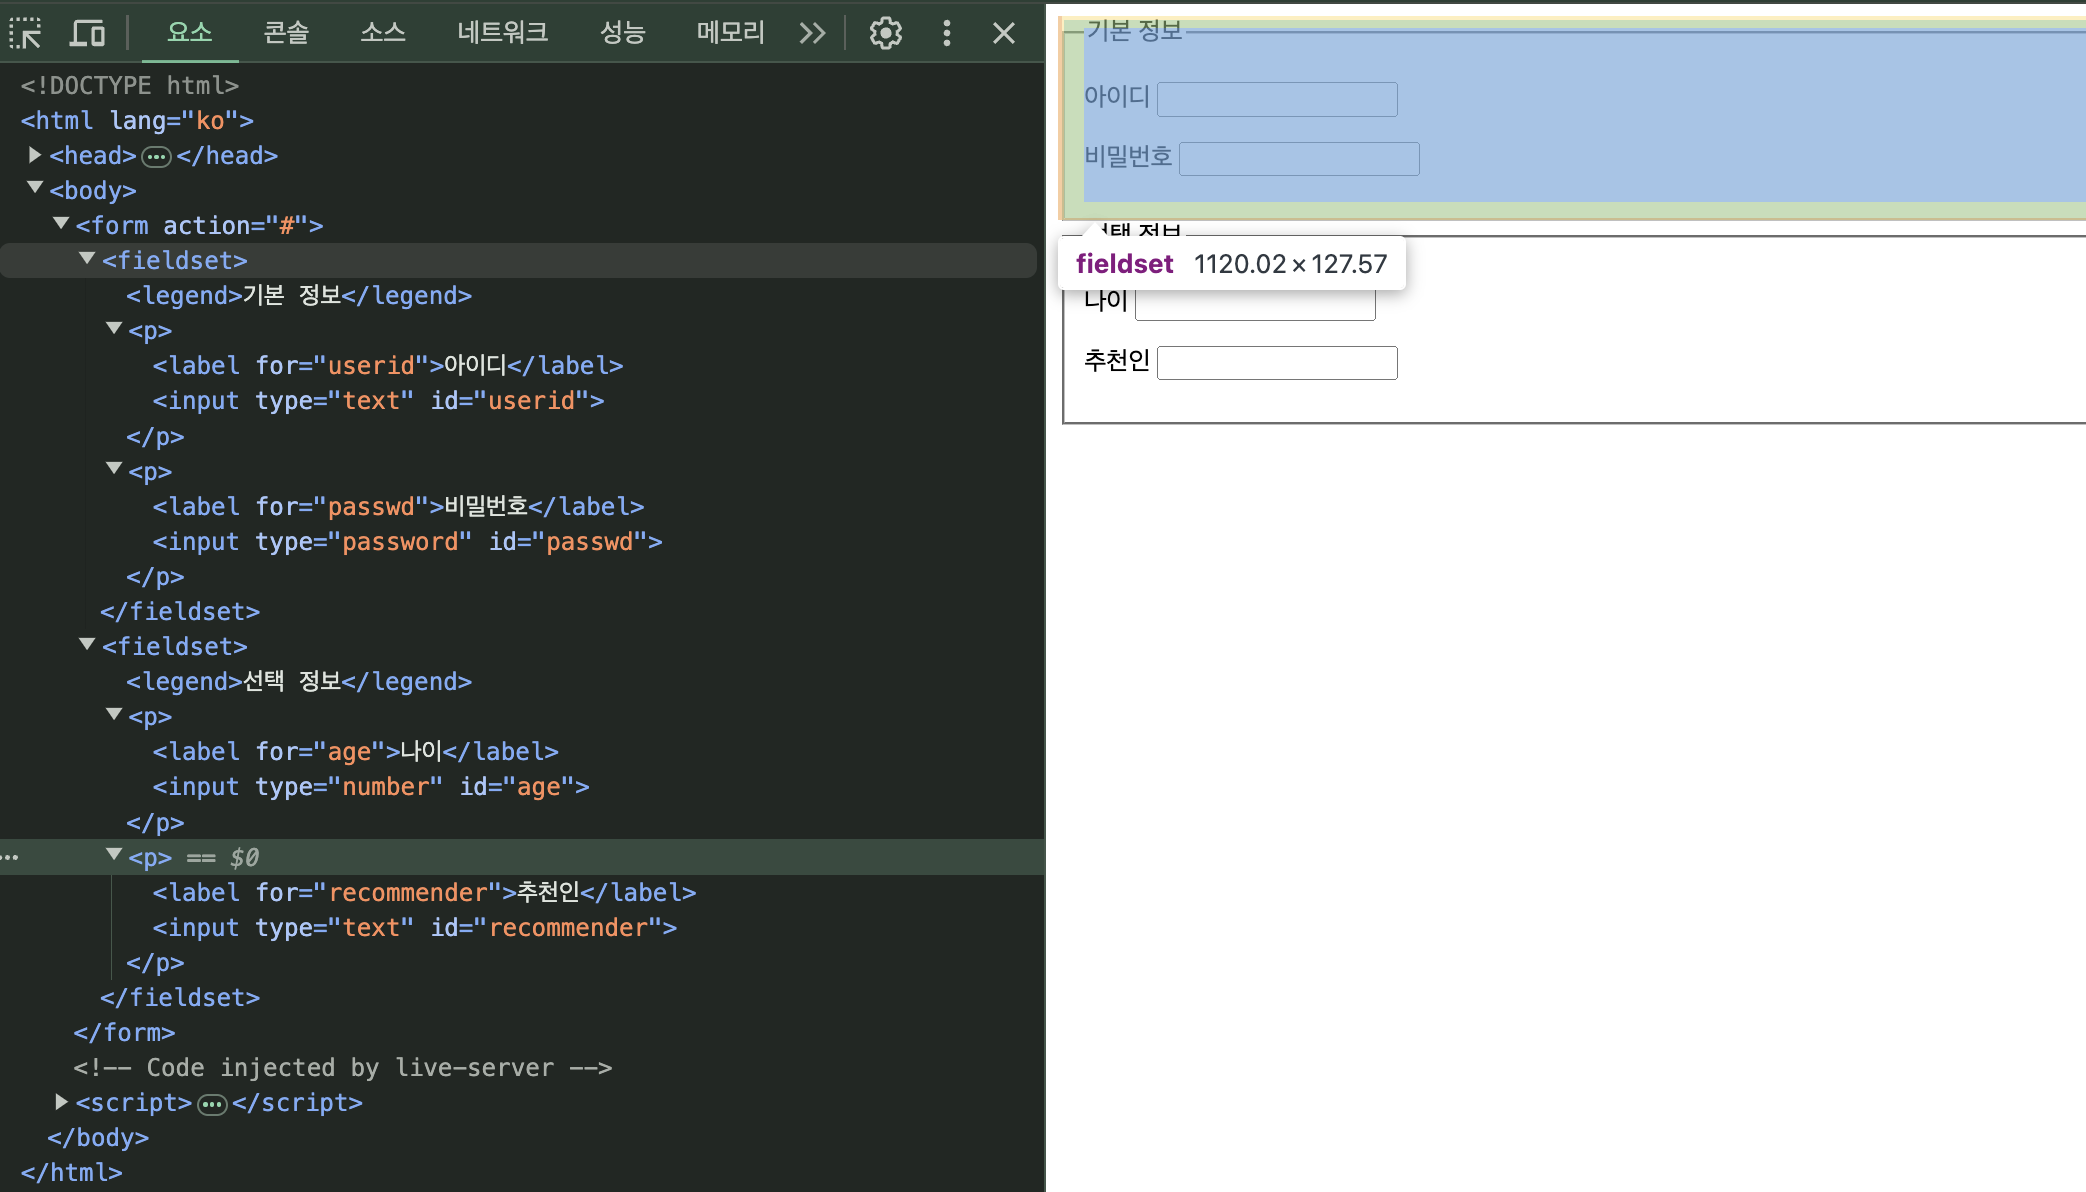This screenshot has width=2086, height=1192.
Task: Click the 추천인 text input field
Action: coord(1276,363)
